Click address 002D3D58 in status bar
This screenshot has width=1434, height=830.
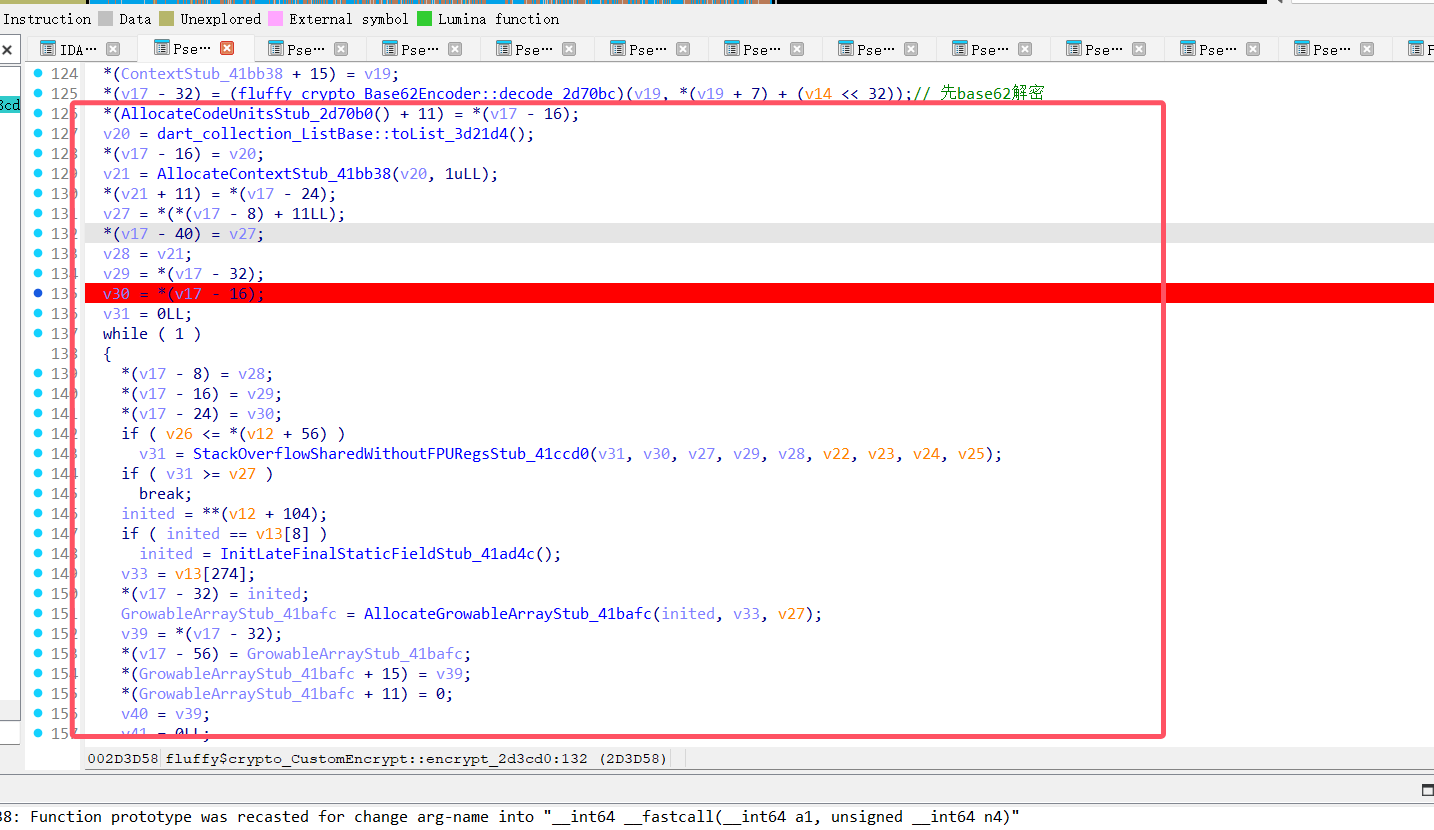point(122,759)
